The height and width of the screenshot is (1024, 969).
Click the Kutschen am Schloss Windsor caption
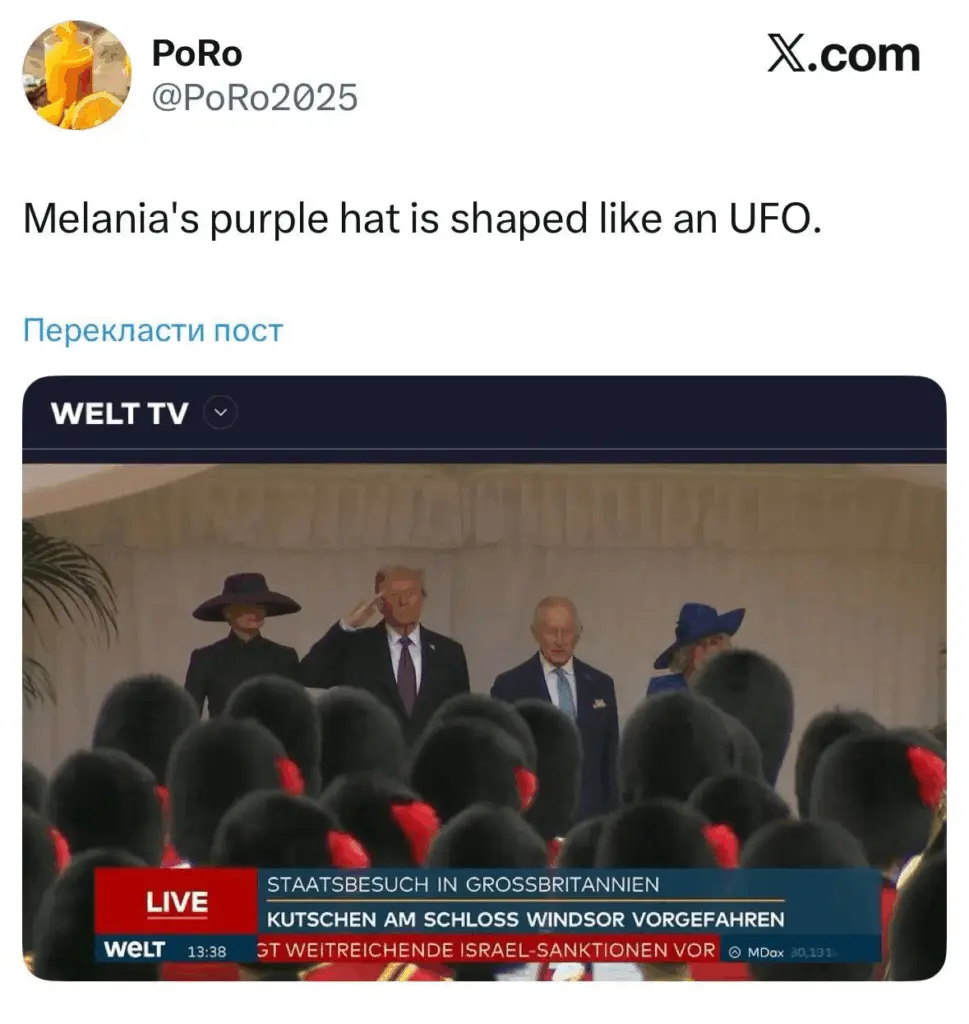pyautogui.click(x=526, y=920)
